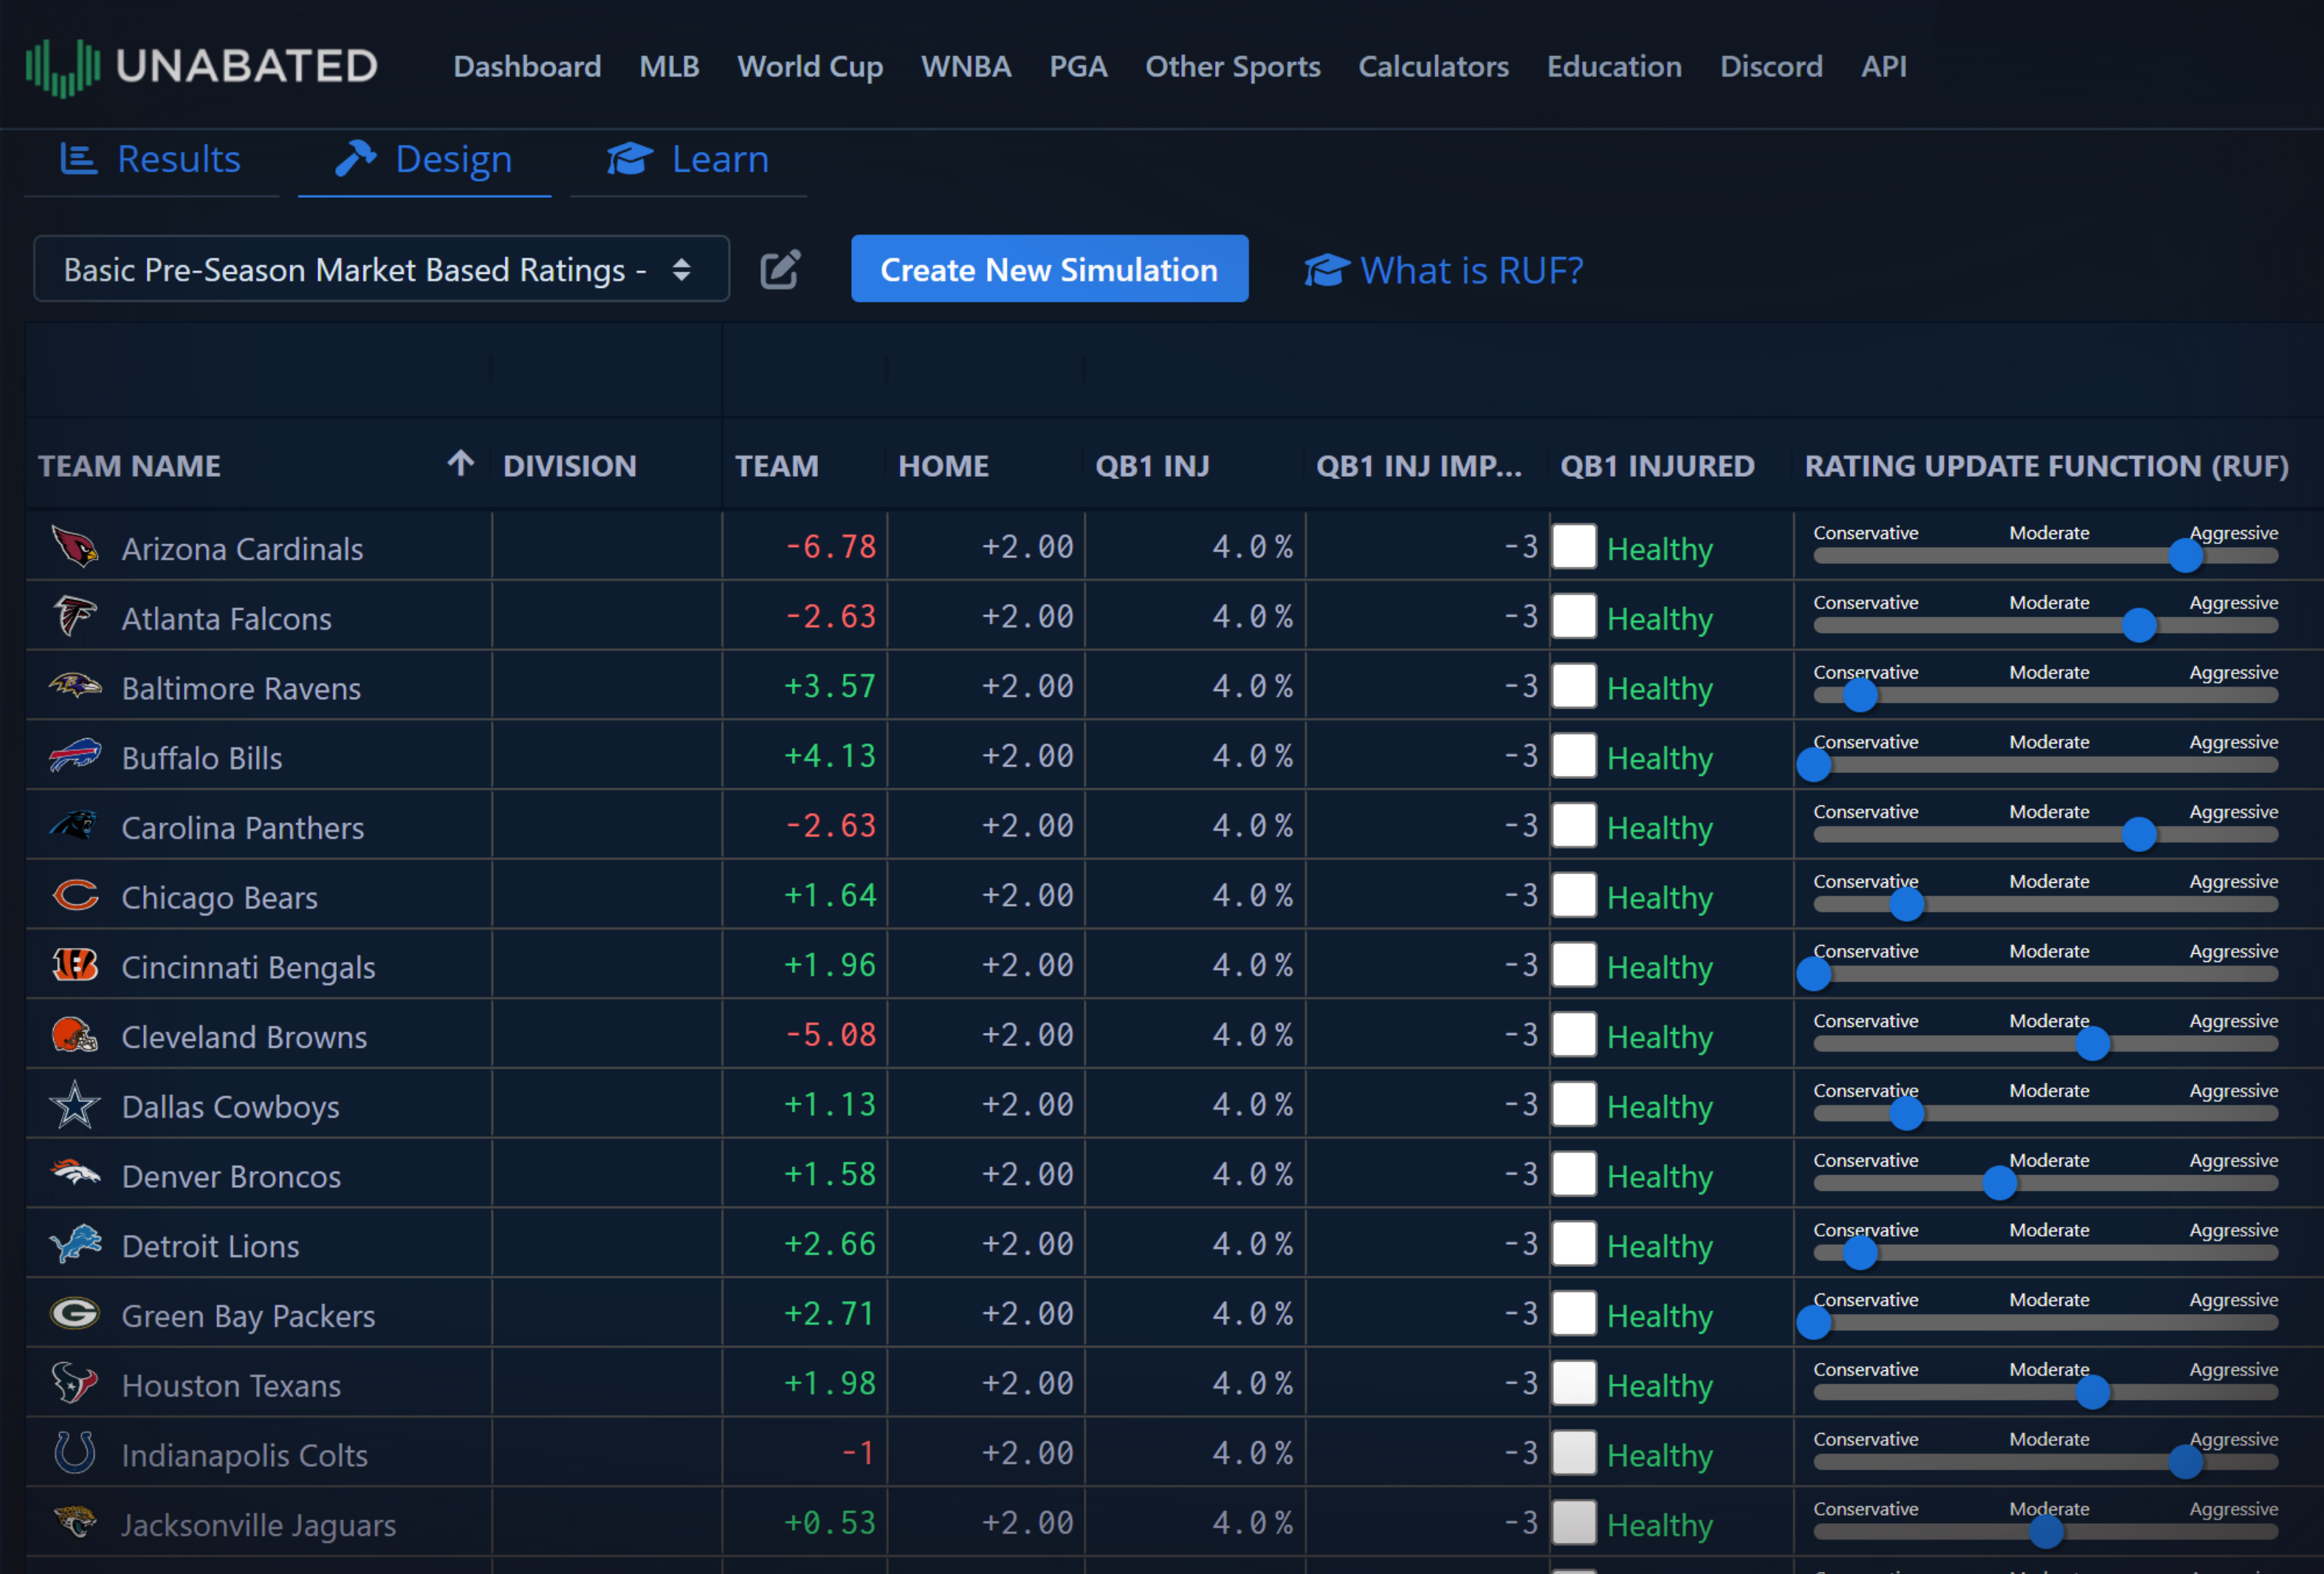
Task: Click the Results chart icon
Action: click(x=79, y=159)
